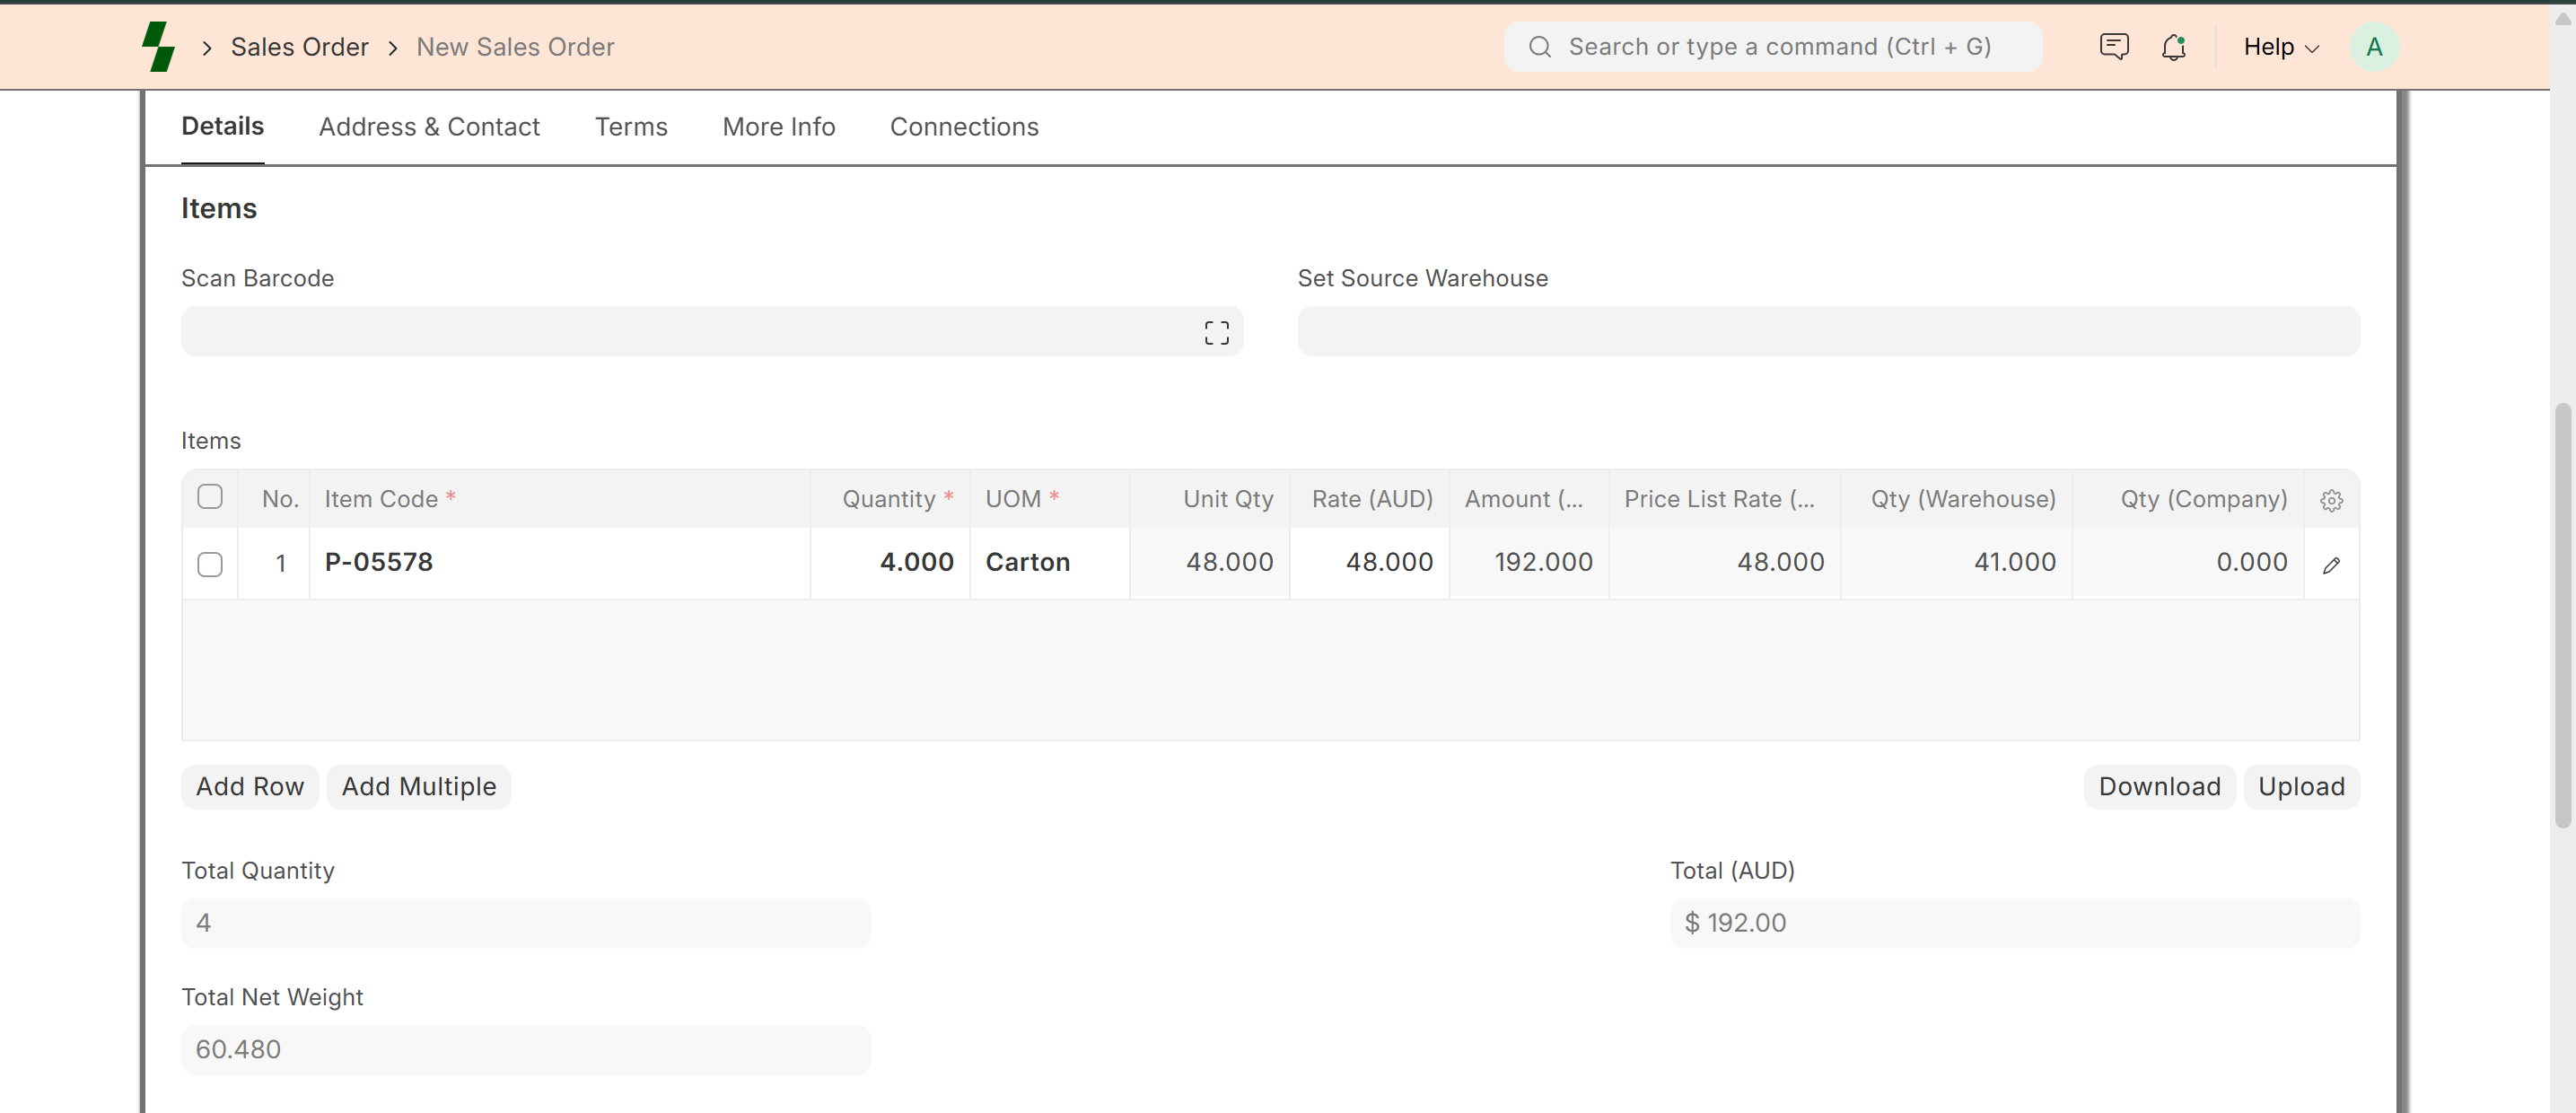Select all rows in header checkbox
2576x1113 pixels.
210,497
